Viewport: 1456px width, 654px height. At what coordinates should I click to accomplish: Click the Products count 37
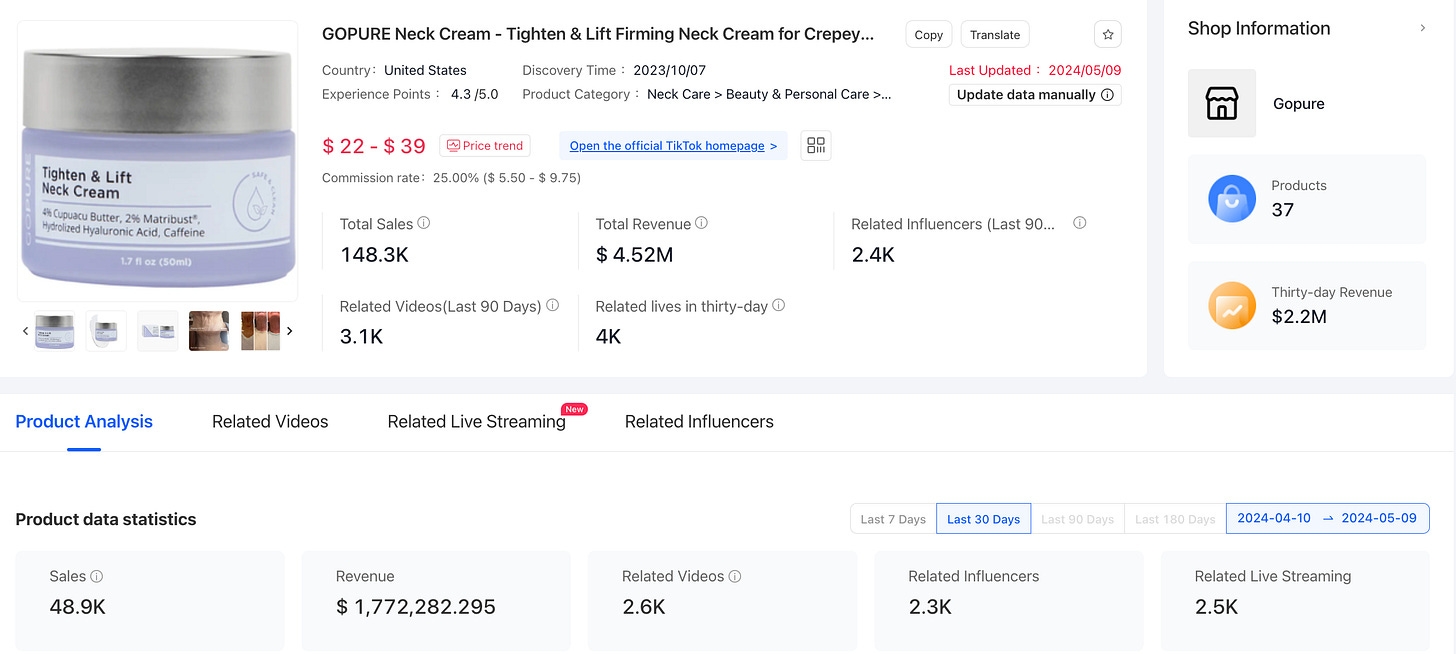[1282, 210]
